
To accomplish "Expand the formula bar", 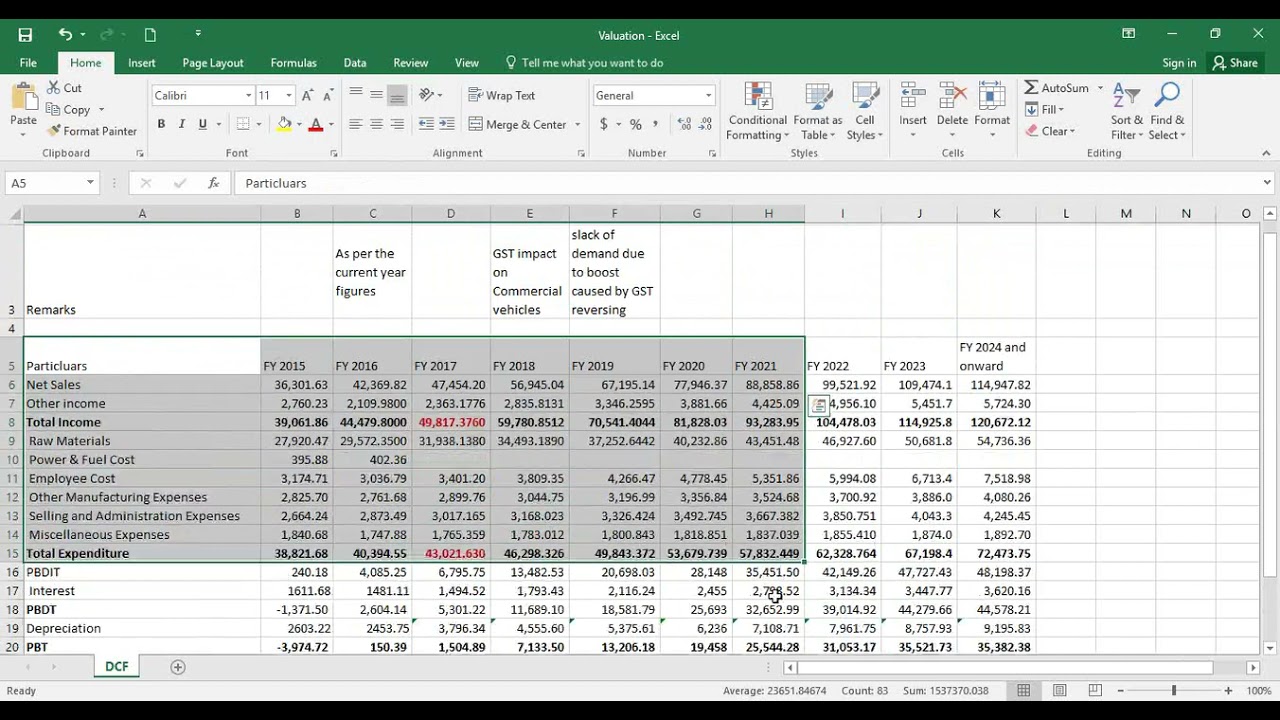I will [1267, 183].
